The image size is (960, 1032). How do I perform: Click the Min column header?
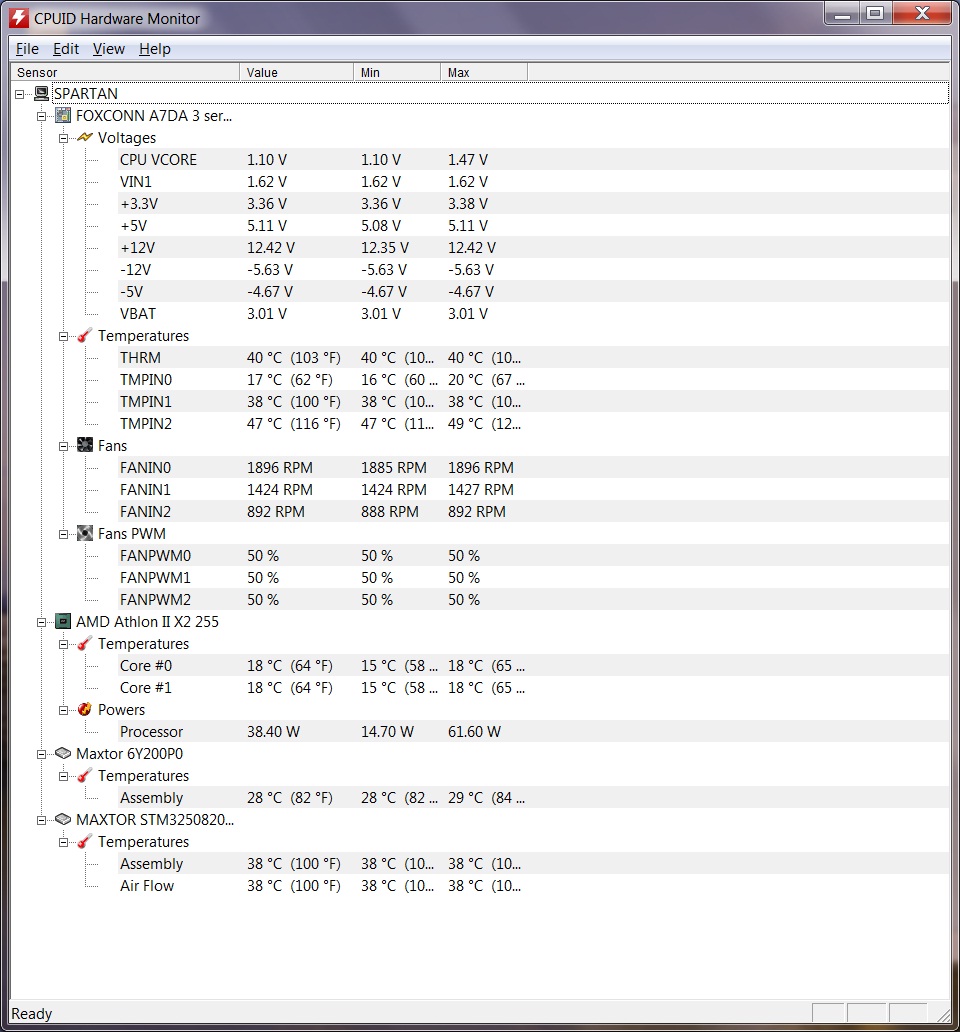pyautogui.click(x=397, y=72)
